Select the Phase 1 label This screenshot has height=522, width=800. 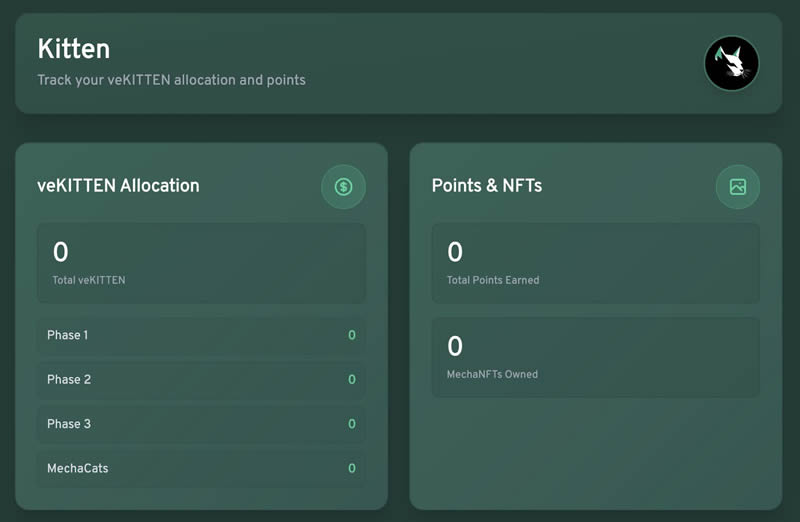coord(67,335)
